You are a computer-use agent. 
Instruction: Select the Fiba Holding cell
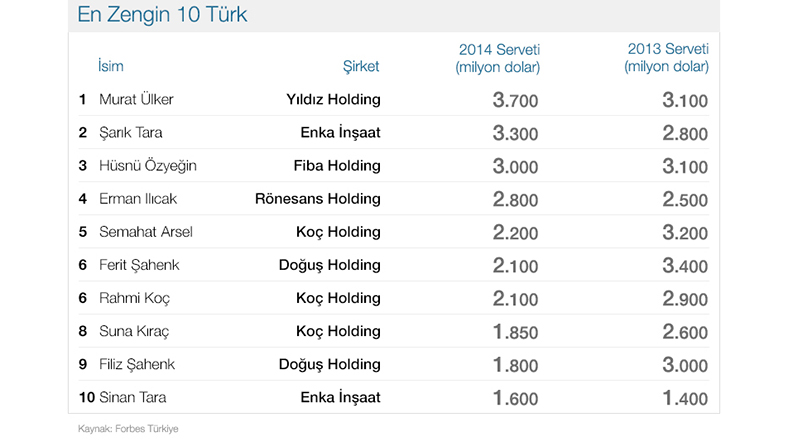point(337,166)
